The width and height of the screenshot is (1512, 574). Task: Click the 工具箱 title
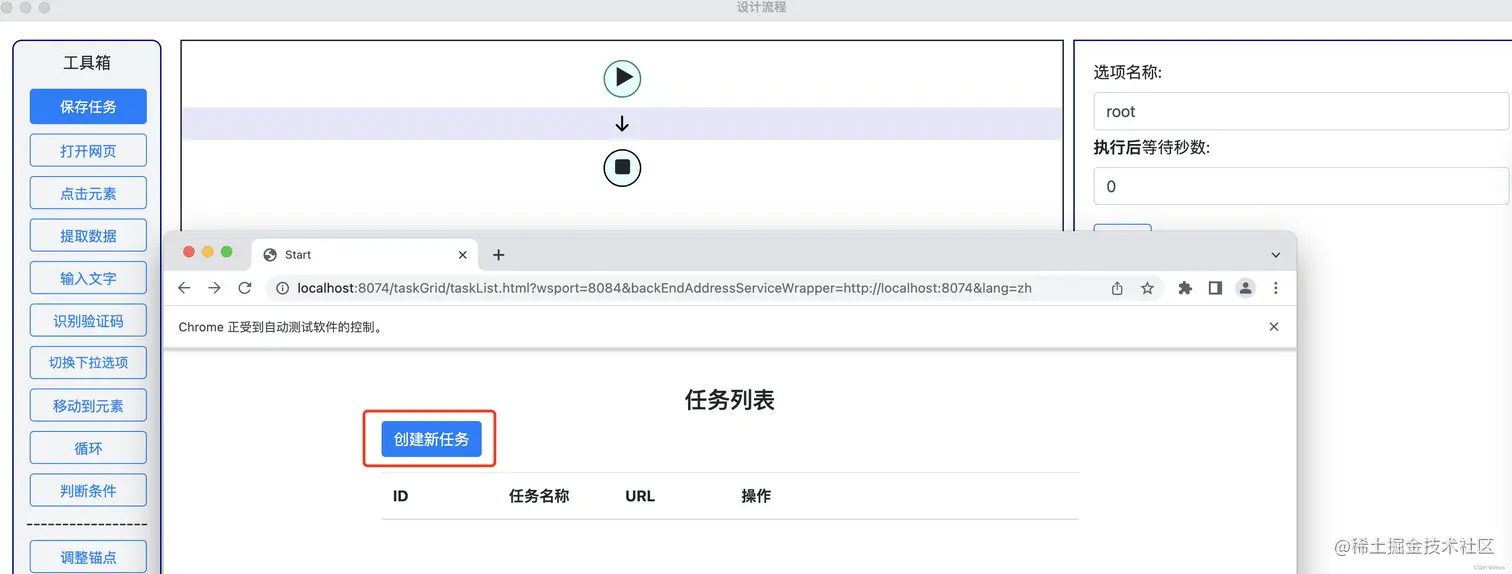click(87, 63)
